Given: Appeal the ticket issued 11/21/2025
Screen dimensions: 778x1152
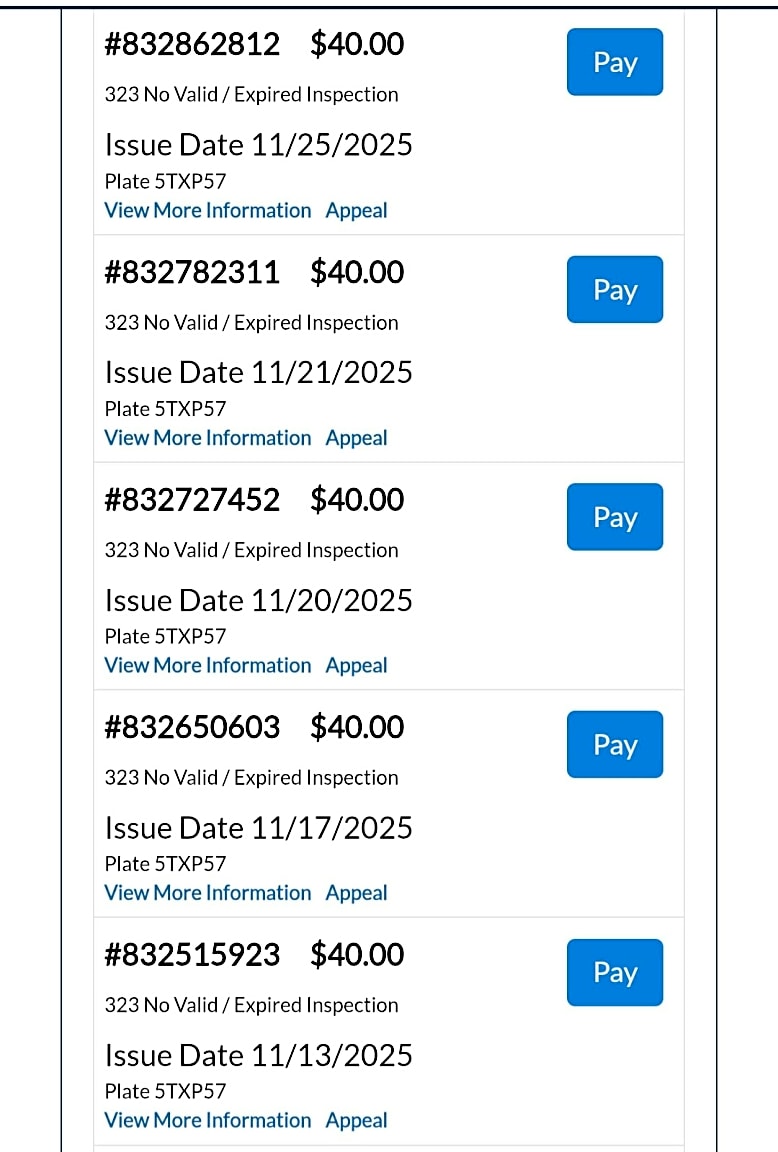Looking at the screenshot, I should point(356,438).
